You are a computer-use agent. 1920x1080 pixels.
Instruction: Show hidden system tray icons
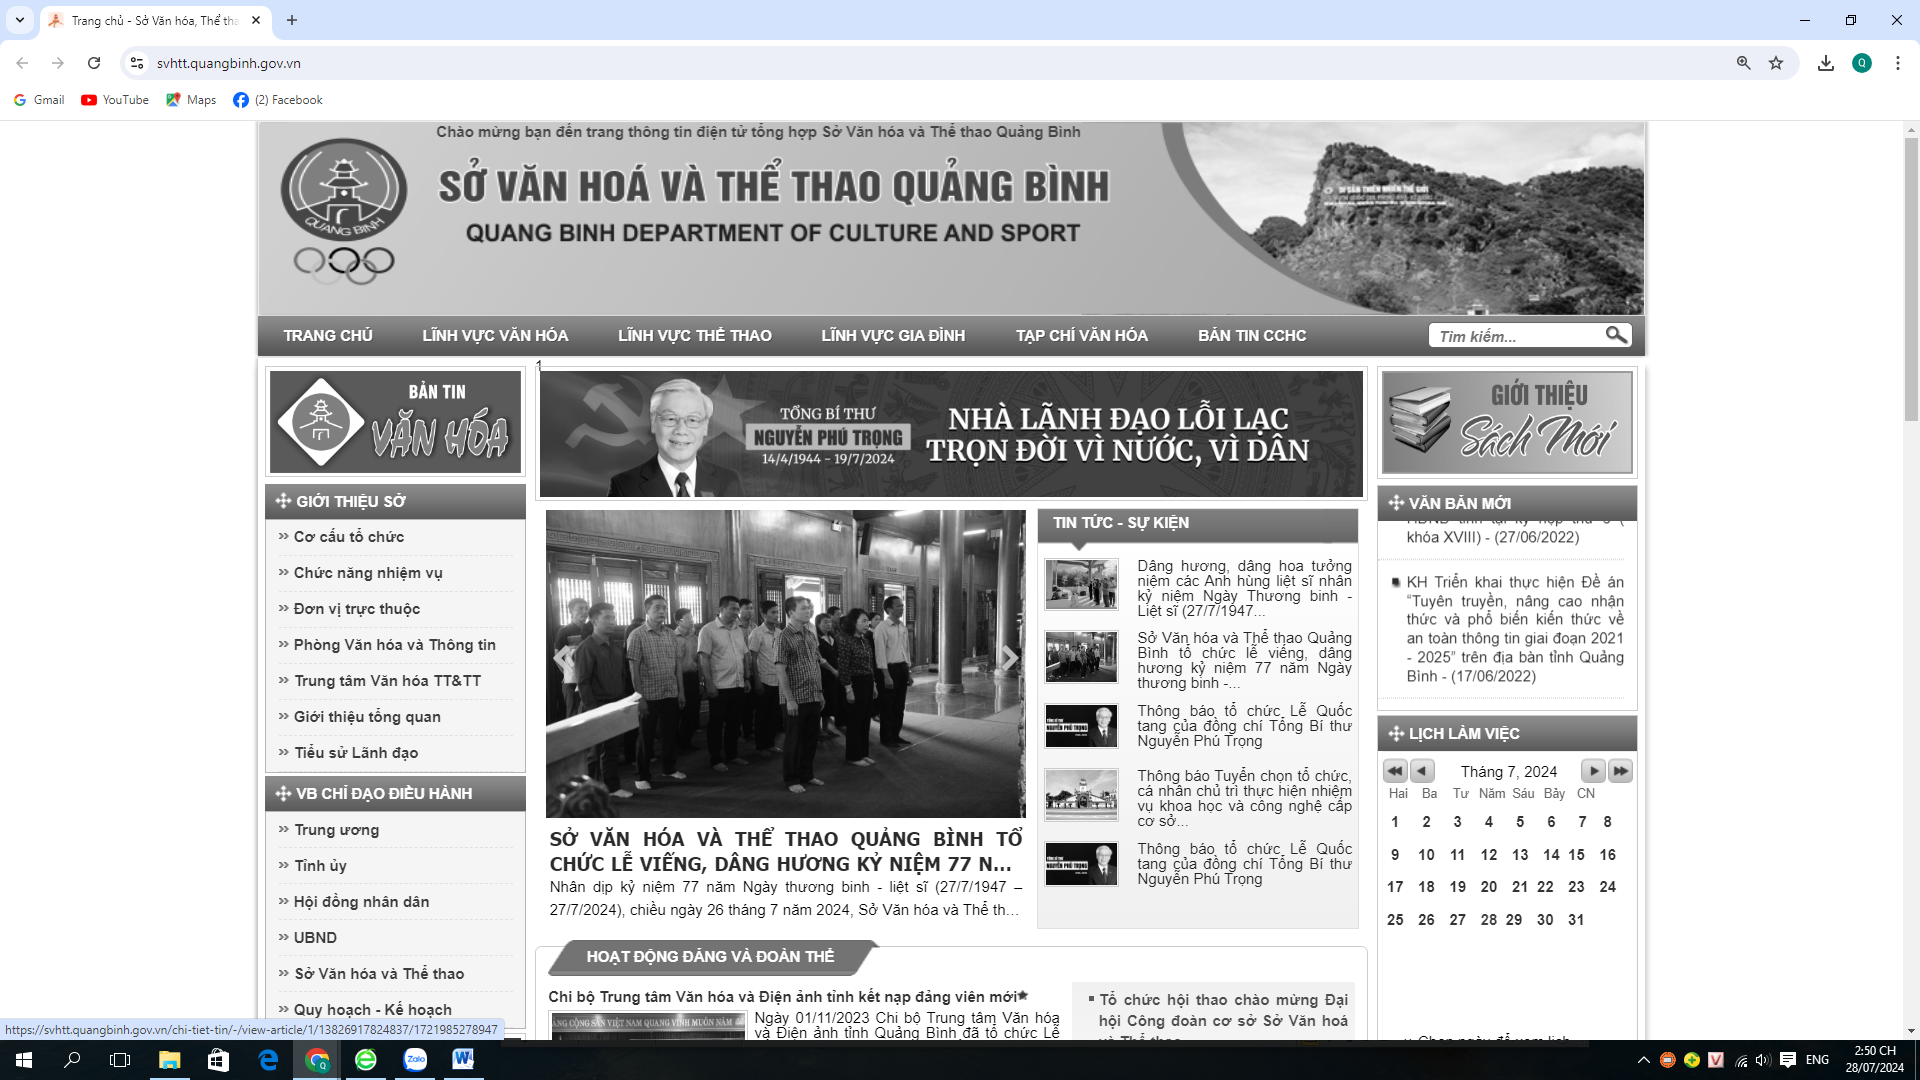point(1643,1060)
